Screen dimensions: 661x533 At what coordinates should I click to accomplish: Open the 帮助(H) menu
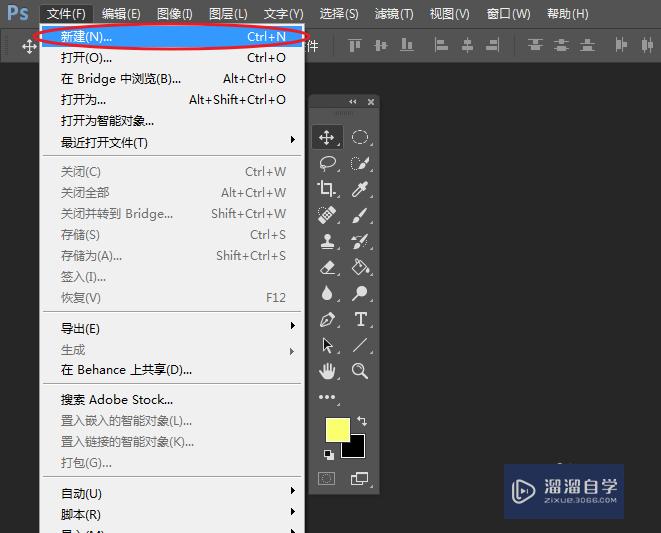[567, 14]
